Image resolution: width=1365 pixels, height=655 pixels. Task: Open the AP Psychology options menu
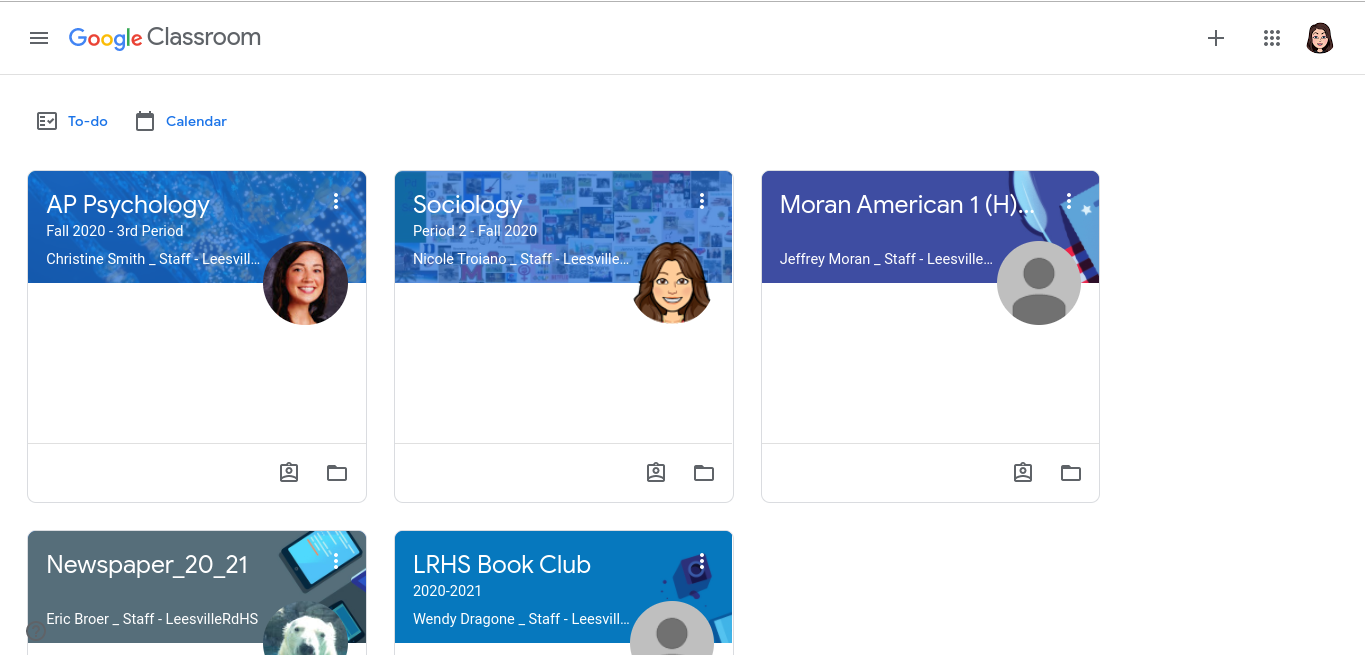336,201
